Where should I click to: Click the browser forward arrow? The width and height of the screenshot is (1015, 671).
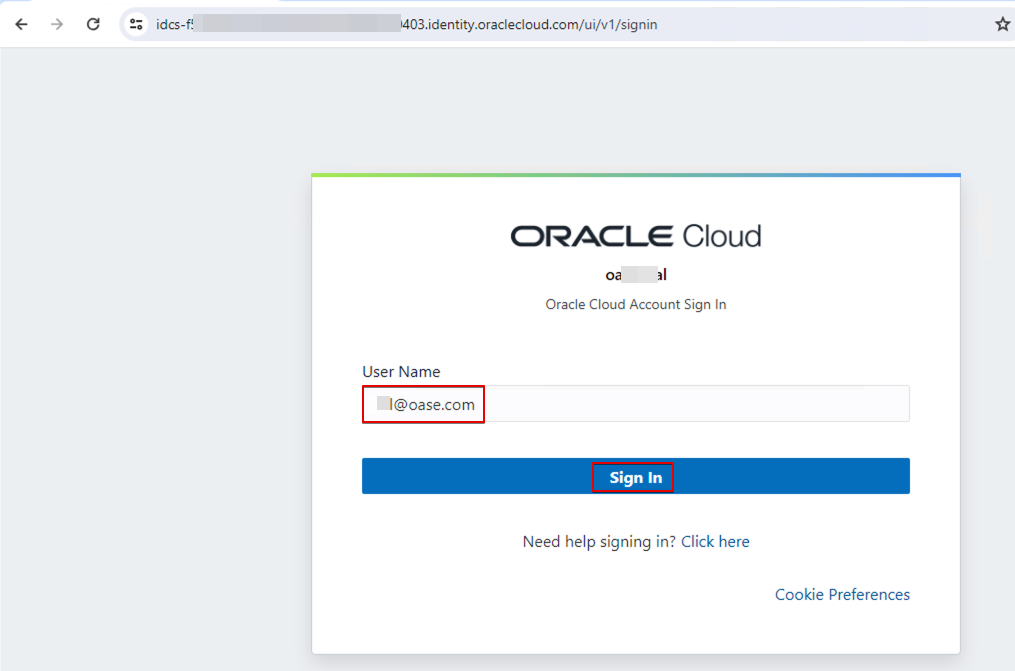tap(57, 25)
